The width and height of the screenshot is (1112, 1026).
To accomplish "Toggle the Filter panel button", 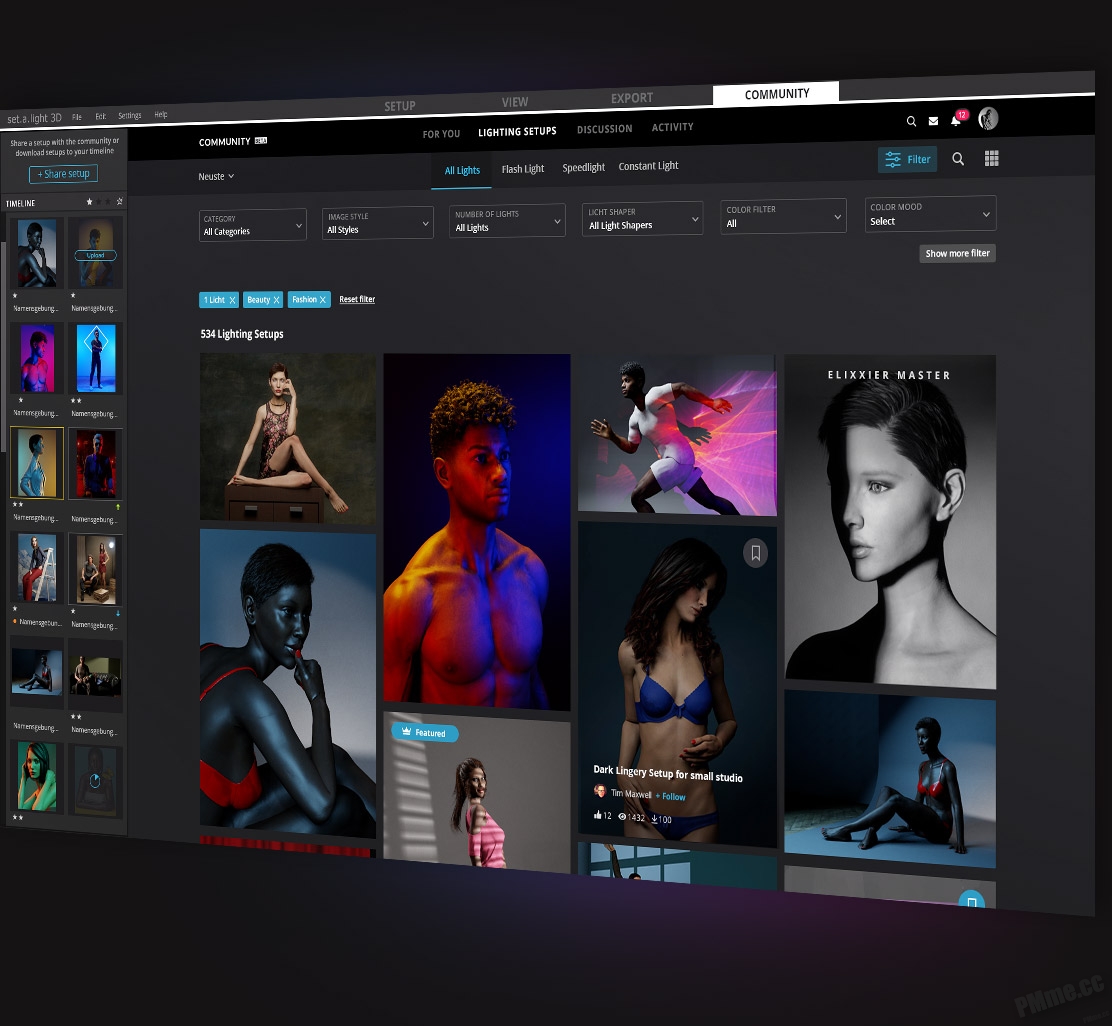I will tap(907, 160).
